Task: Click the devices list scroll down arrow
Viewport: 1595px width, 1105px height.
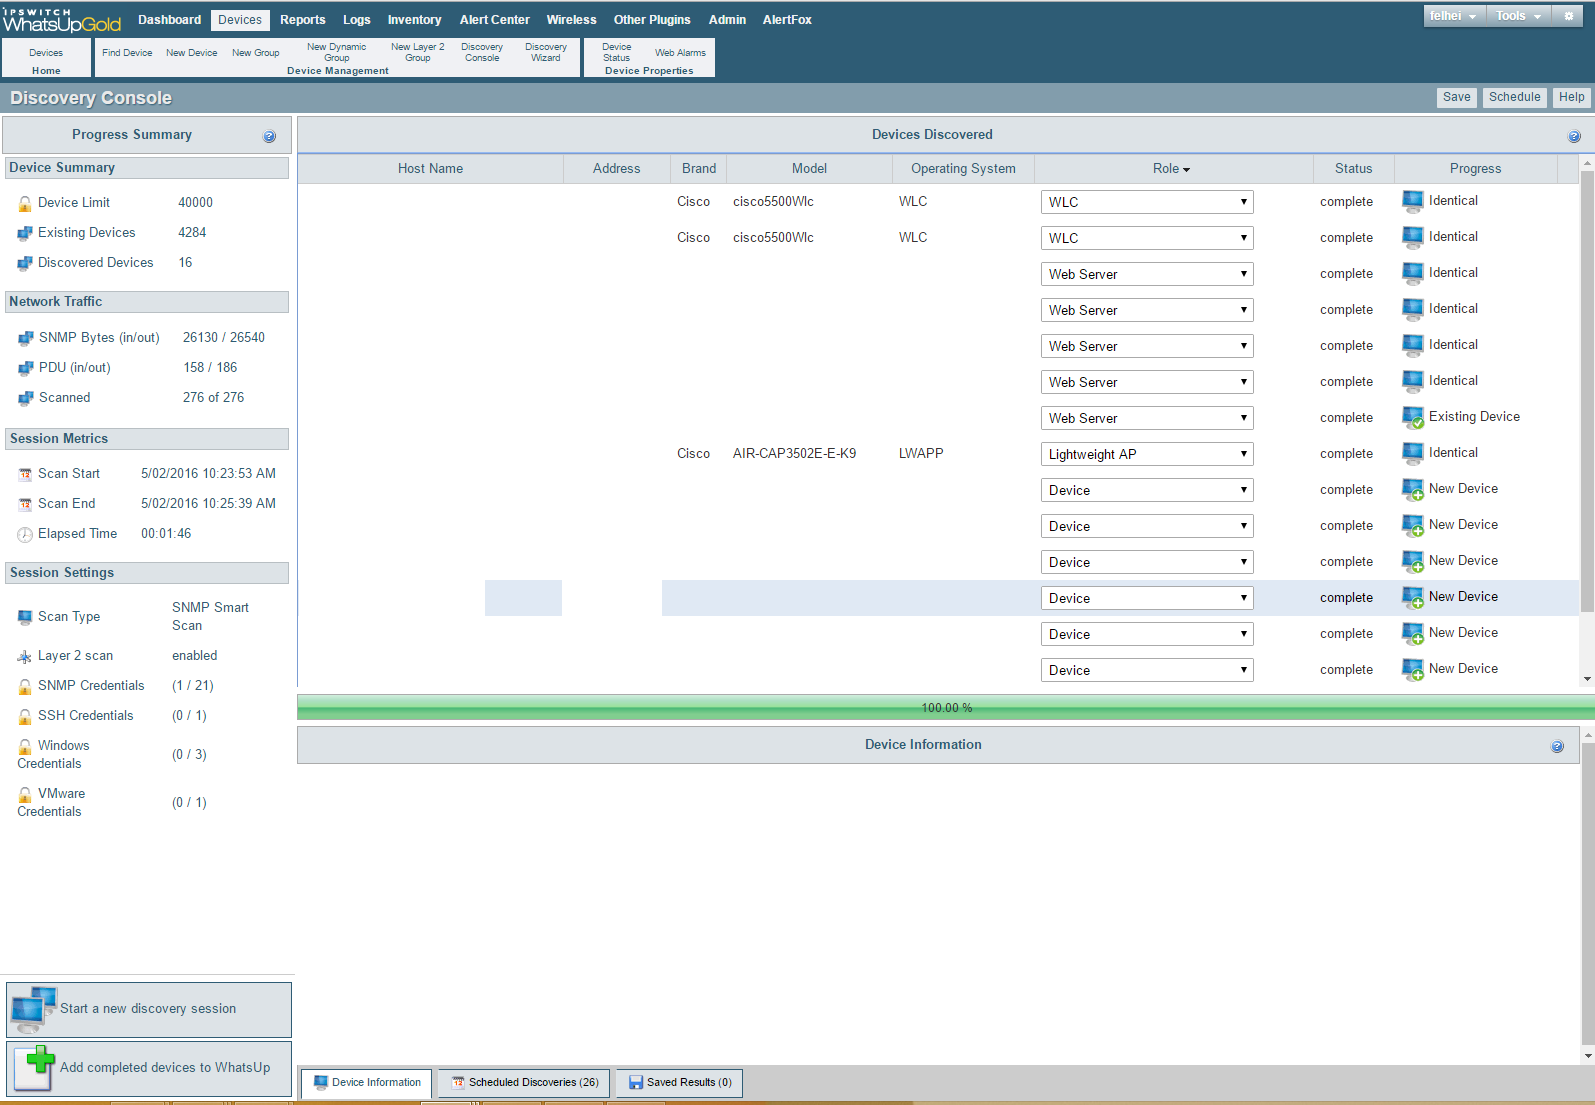Action: click(1587, 679)
